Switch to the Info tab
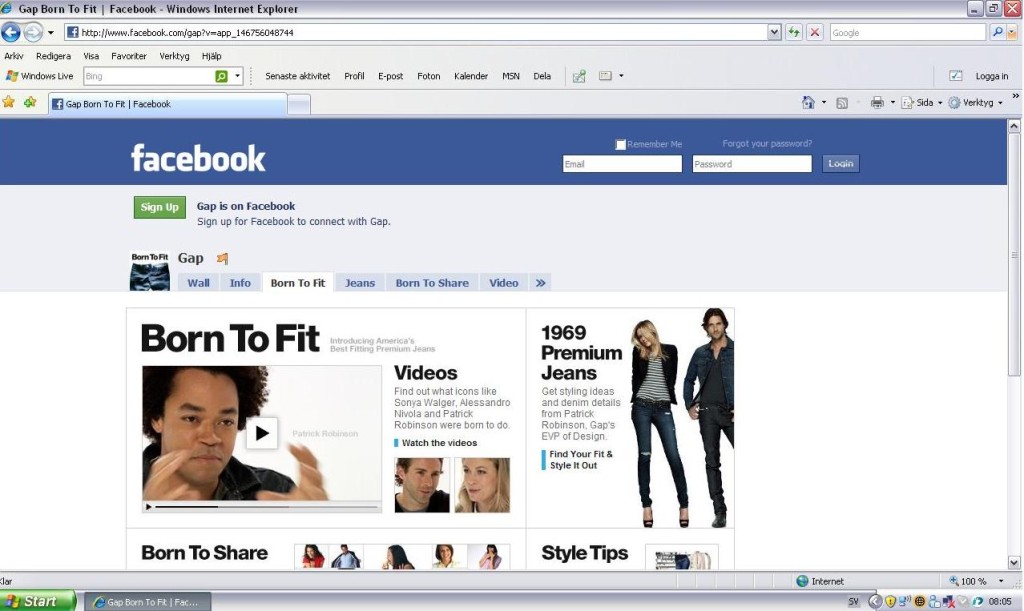 [240, 283]
